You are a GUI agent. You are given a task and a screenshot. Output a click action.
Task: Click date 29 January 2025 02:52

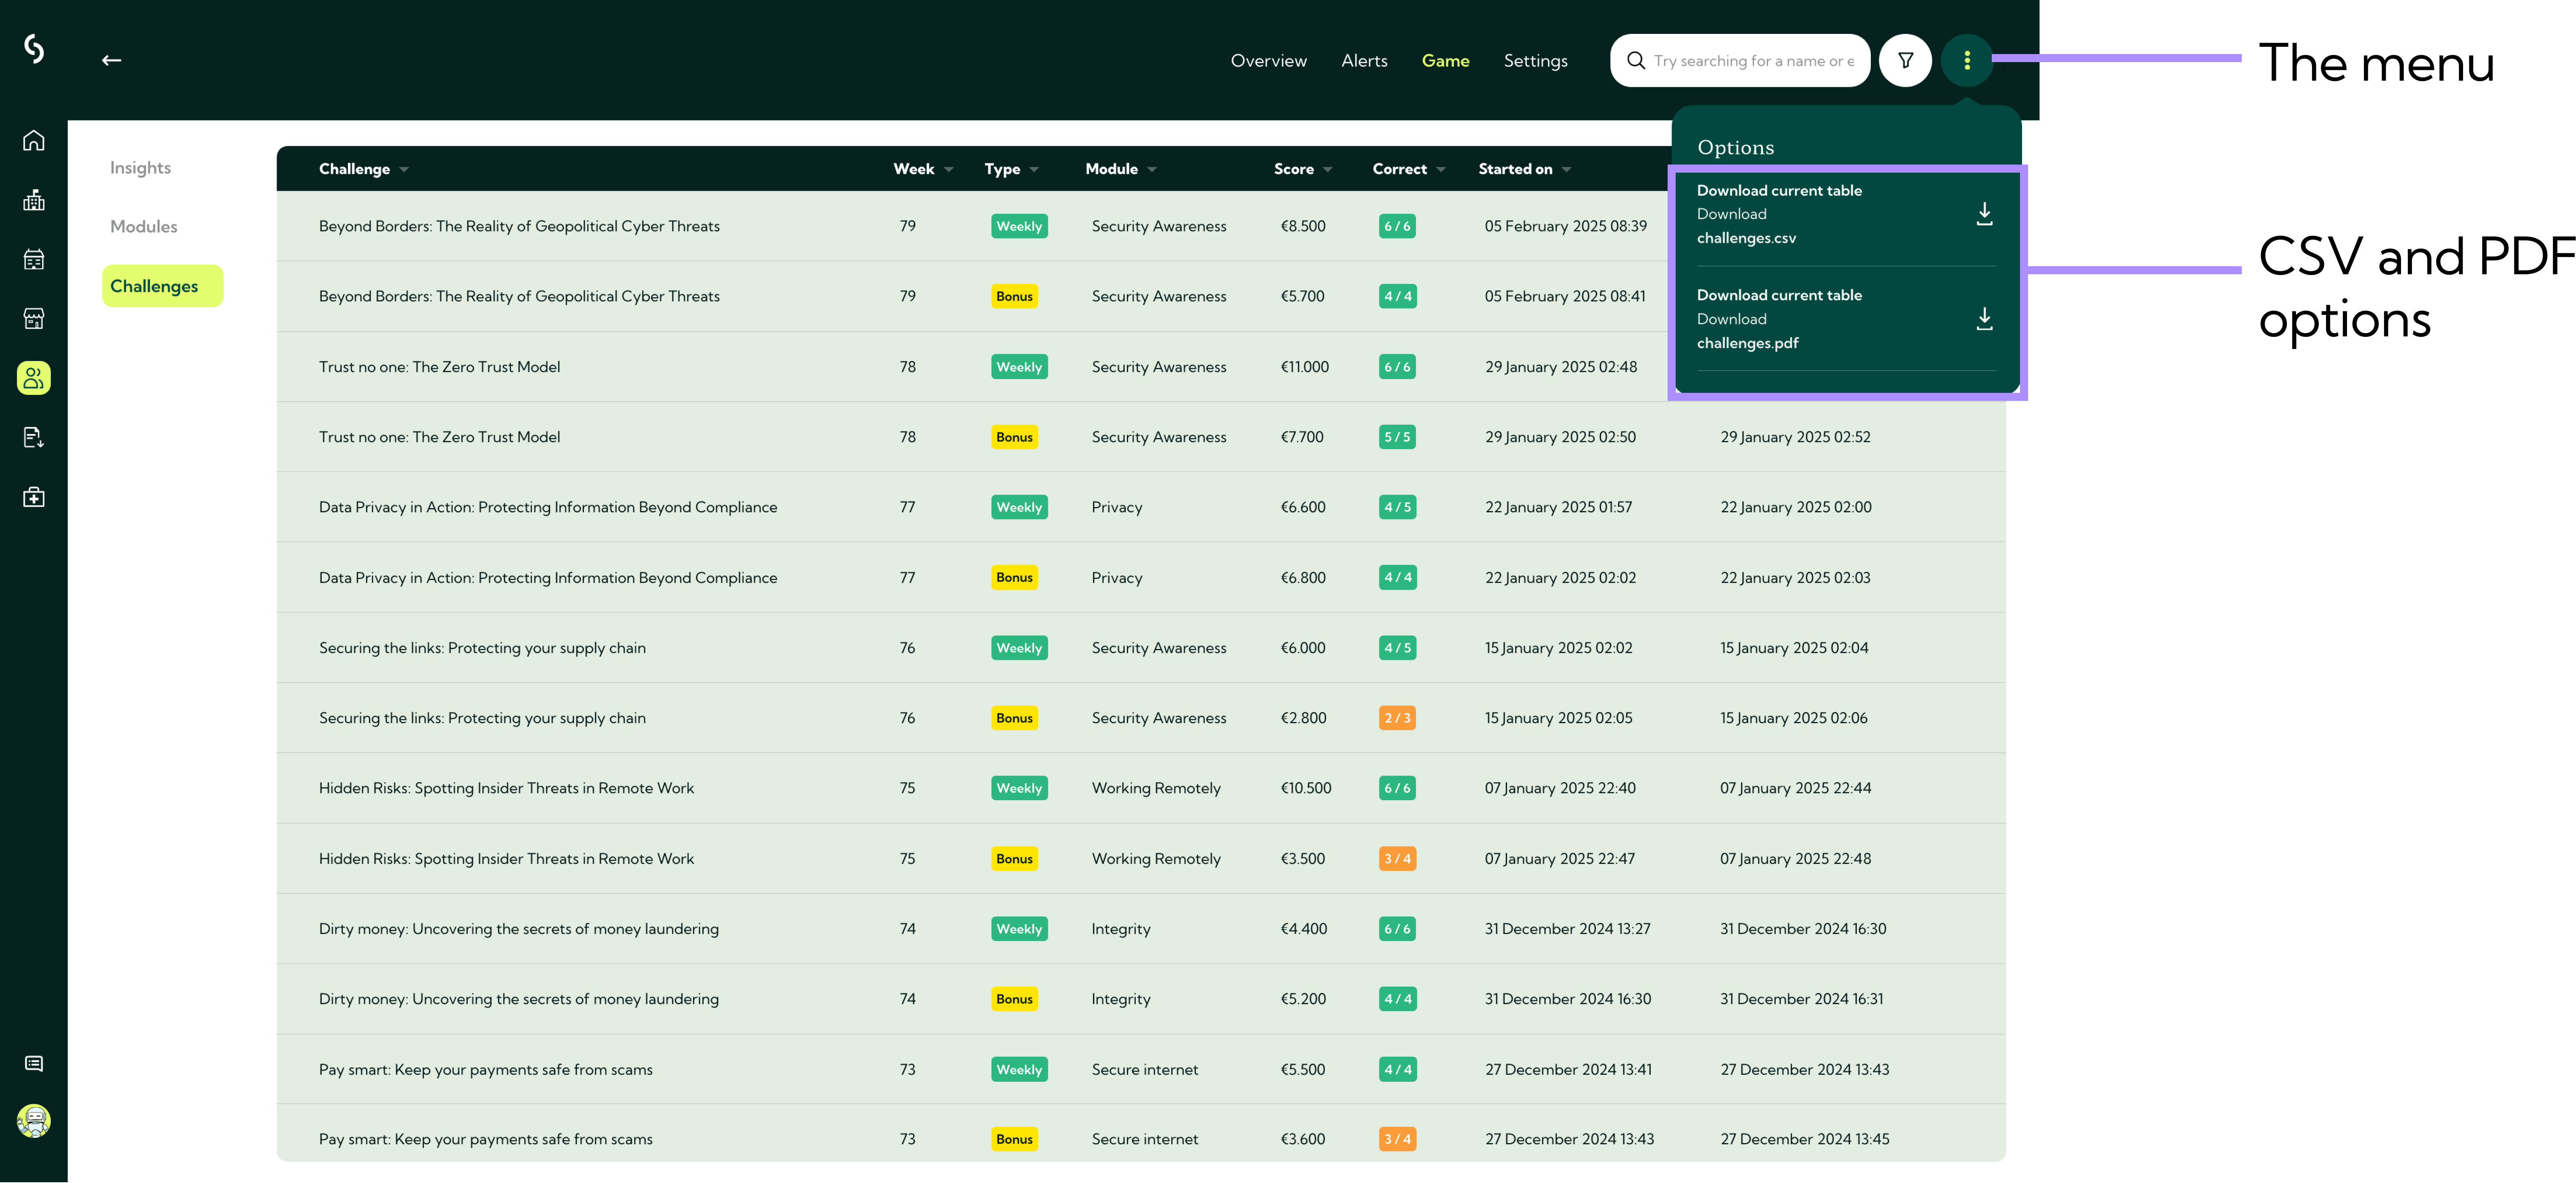(x=1795, y=437)
